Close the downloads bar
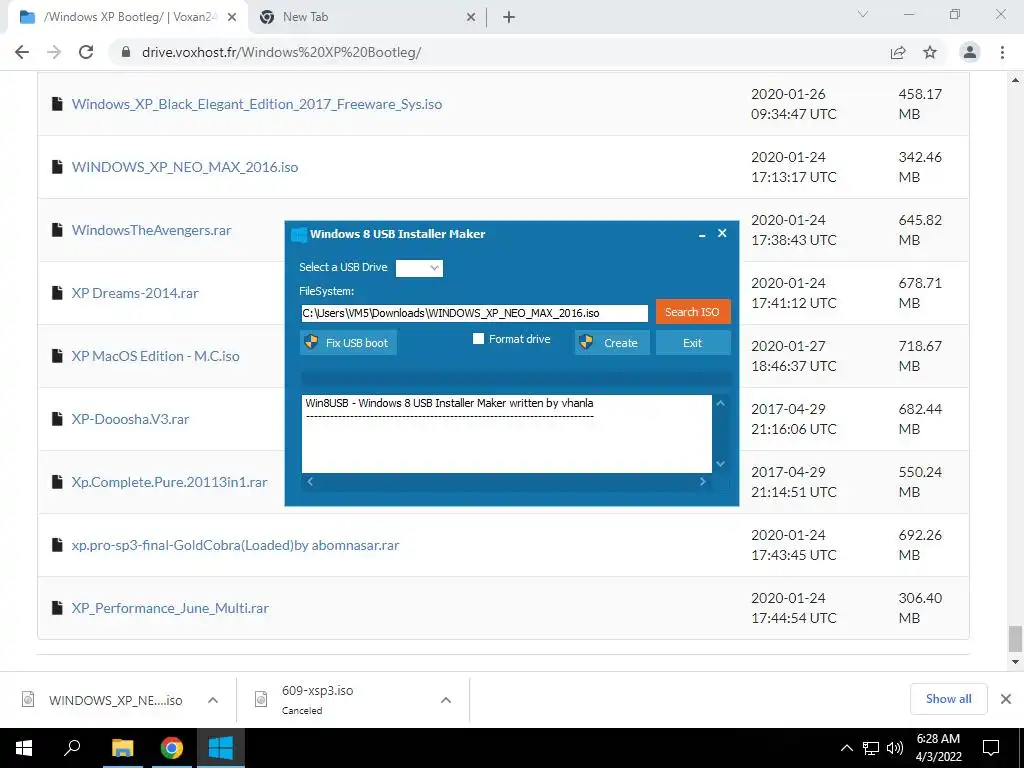This screenshot has height=768, width=1024. [1006, 699]
